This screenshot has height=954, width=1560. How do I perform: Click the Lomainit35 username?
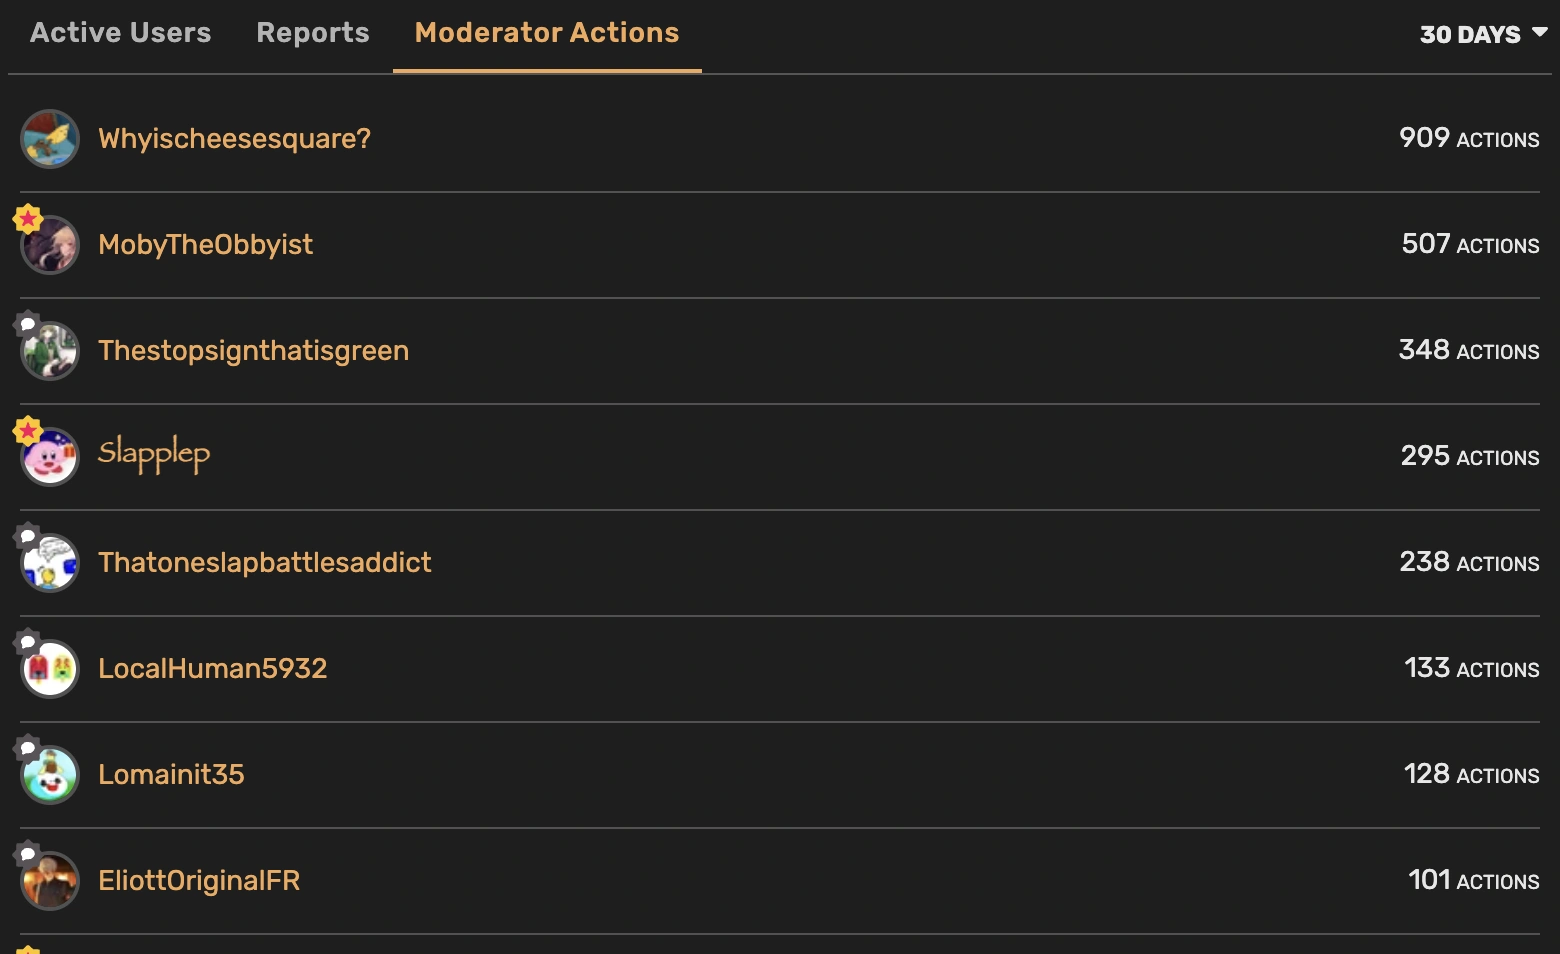point(171,775)
